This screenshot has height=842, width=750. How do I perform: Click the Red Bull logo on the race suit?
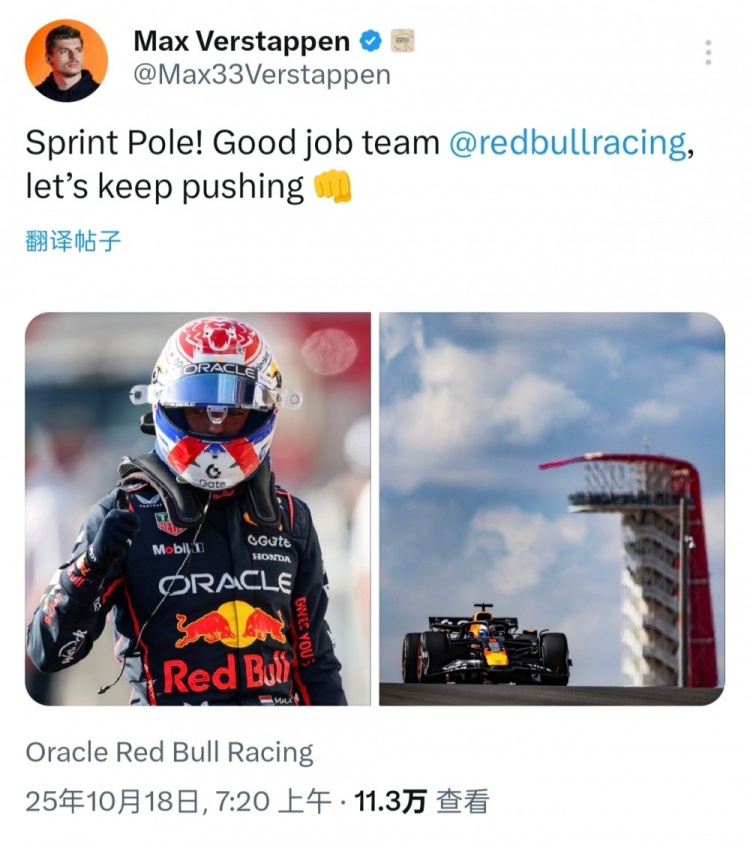coord(231,627)
